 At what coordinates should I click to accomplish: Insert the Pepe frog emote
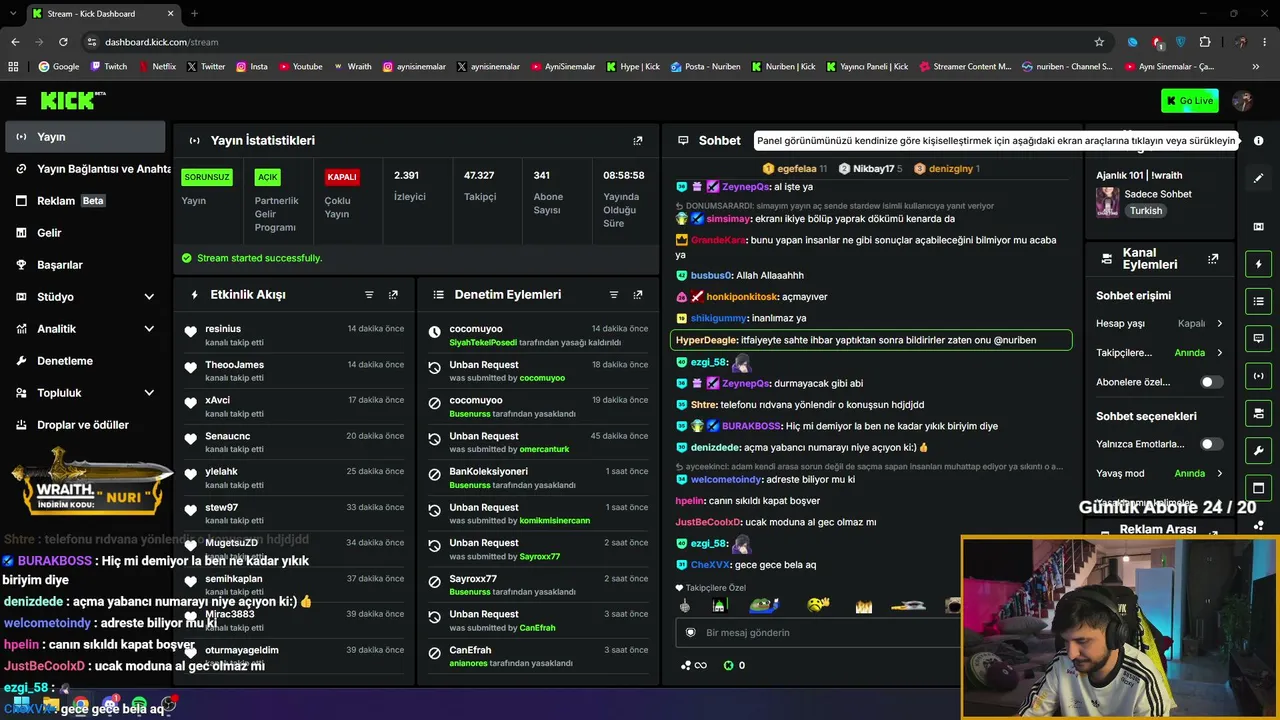[765, 605]
